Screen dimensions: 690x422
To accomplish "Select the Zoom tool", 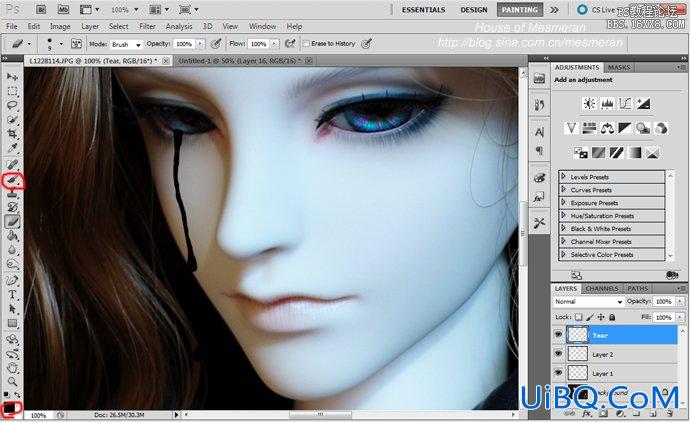I will click(12, 381).
